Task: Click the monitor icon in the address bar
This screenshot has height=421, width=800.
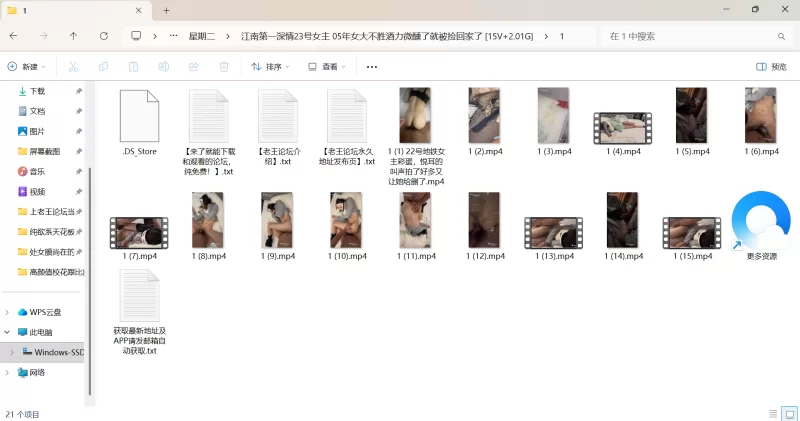Action: pos(136,36)
